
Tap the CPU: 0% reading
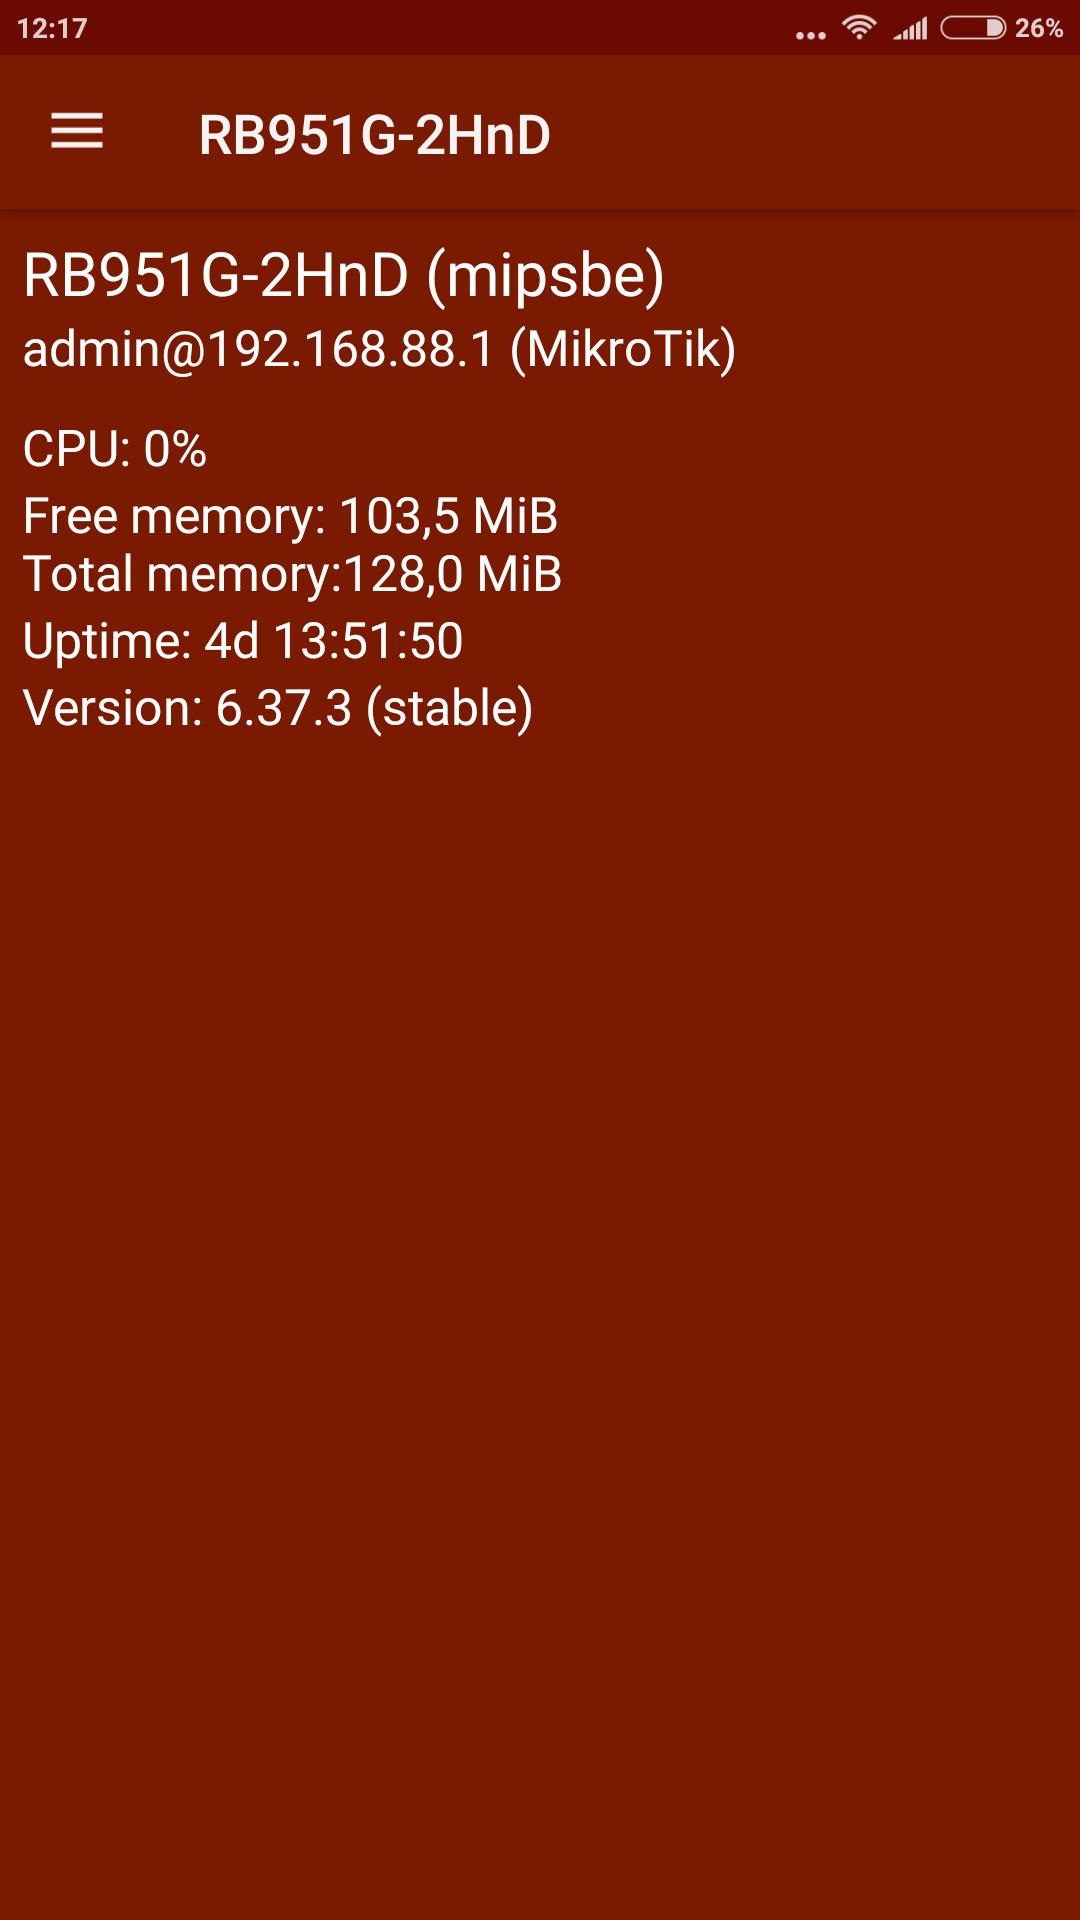(115, 449)
